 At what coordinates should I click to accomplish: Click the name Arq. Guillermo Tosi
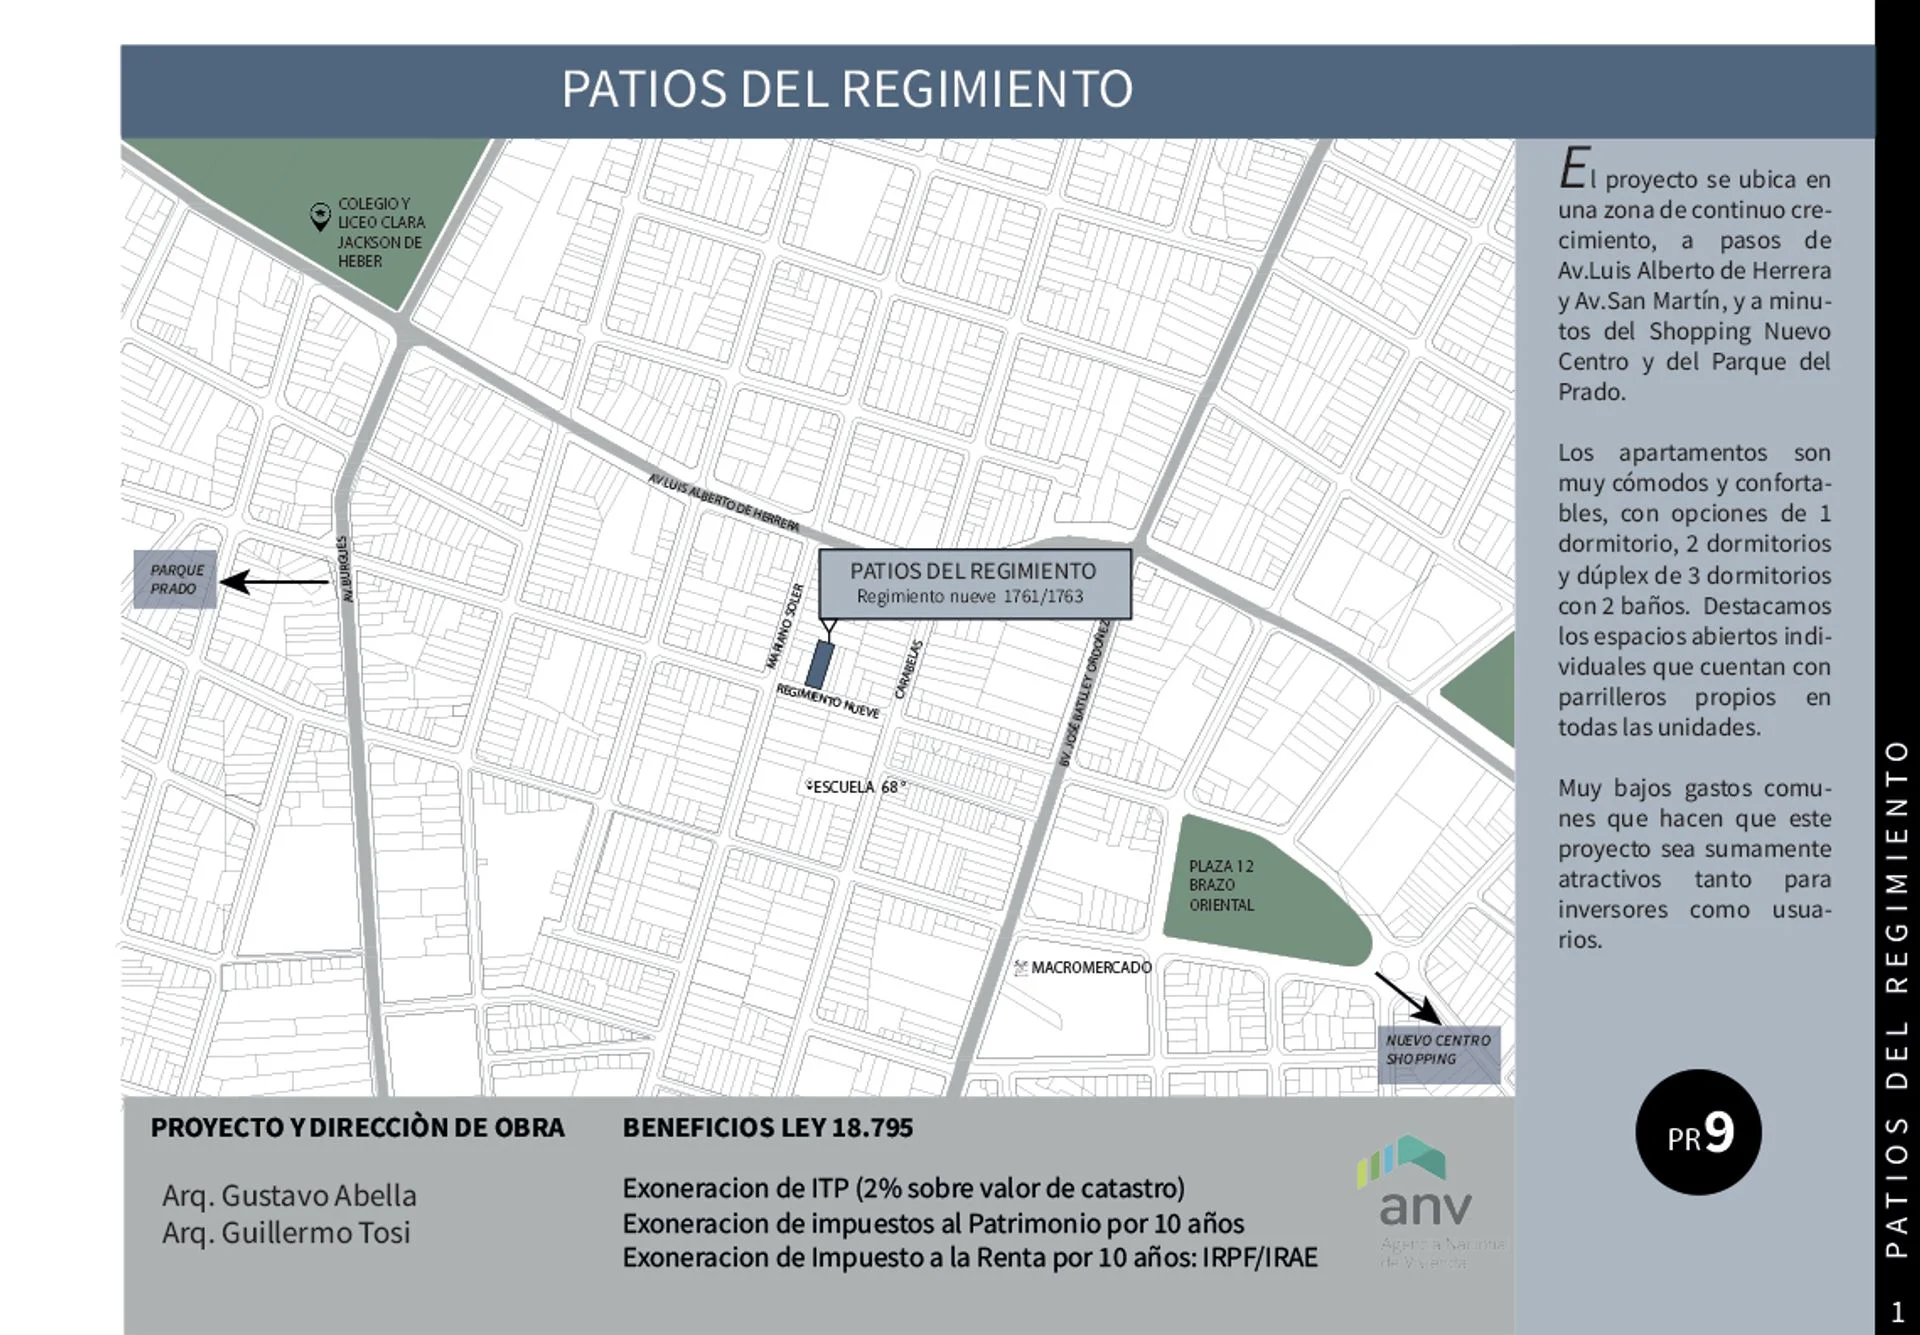[286, 1232]
